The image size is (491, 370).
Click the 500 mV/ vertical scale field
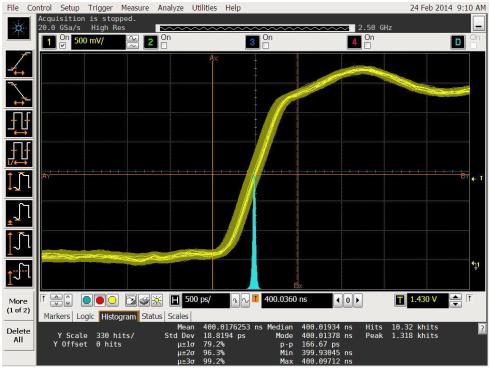tap(98, 42)
